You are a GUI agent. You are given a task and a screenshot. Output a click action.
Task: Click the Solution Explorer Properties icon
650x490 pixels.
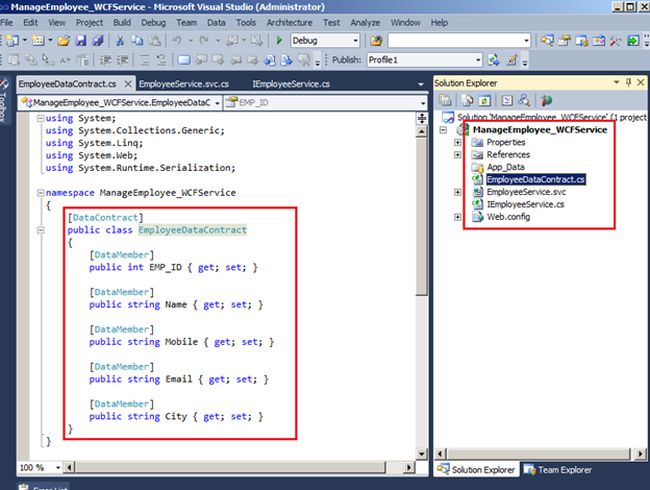446,101
